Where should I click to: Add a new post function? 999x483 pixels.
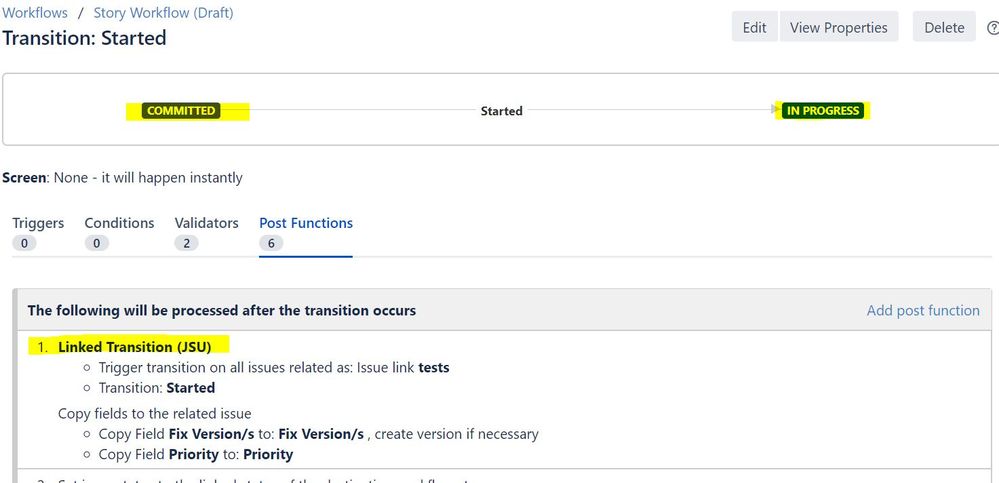tap(922, 310)
